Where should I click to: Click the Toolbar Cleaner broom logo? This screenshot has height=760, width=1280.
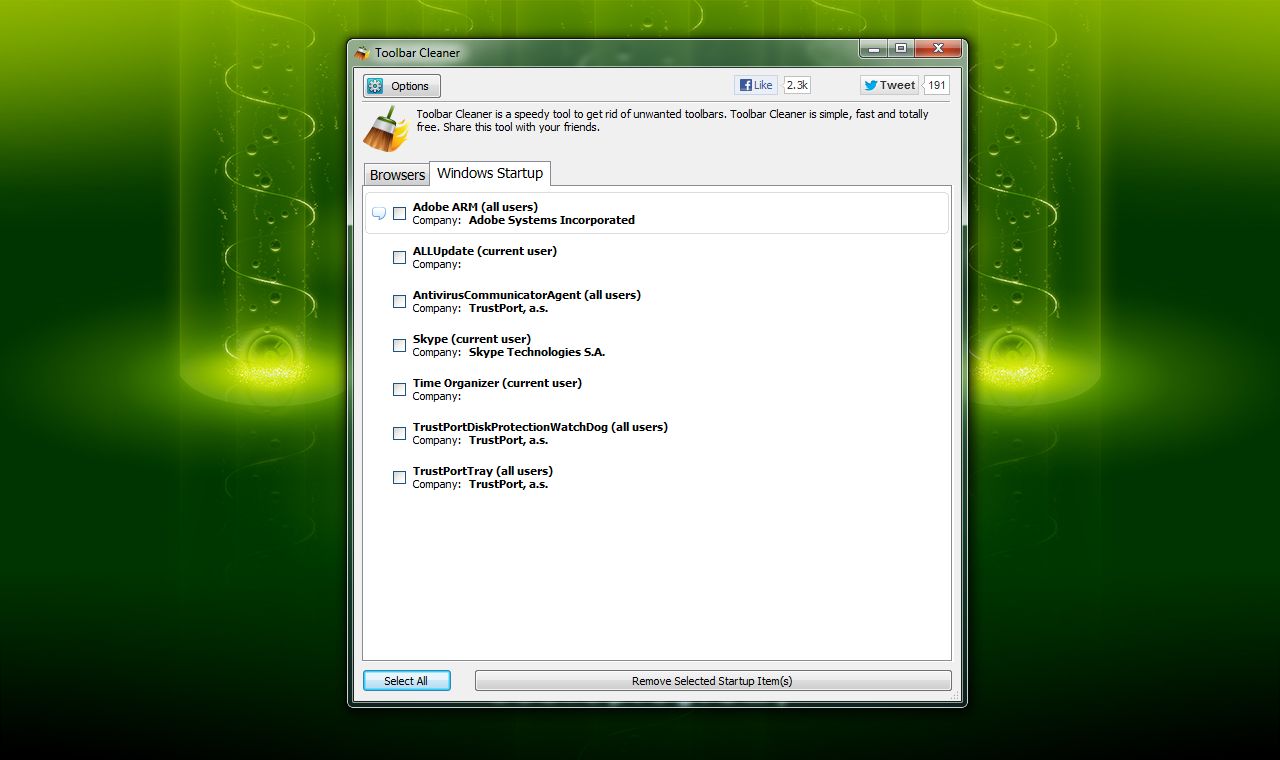(x=386, y=128)
